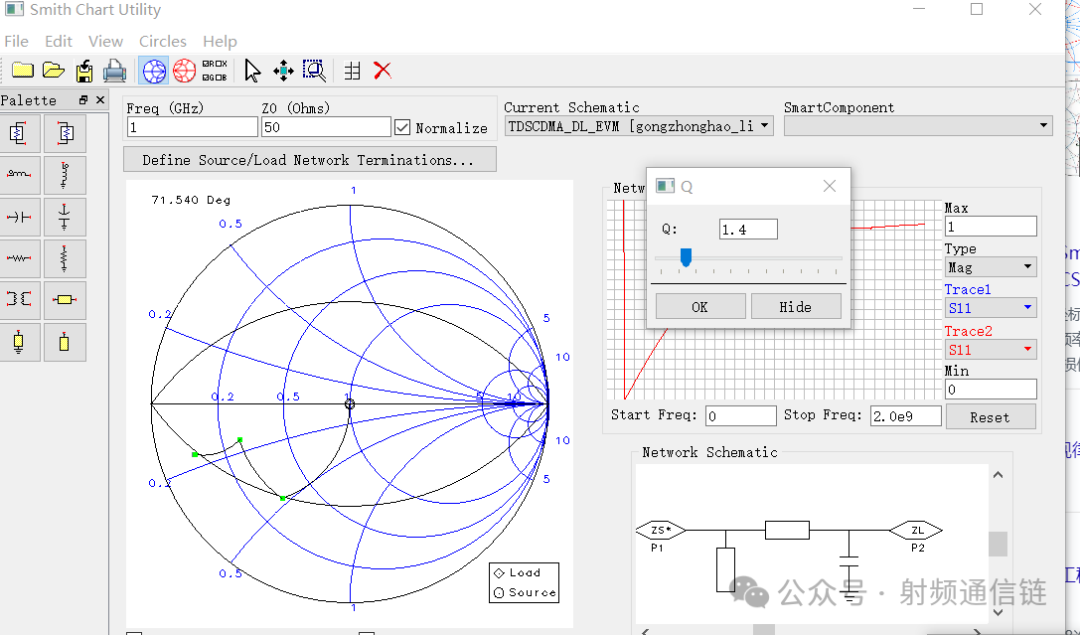Open the View menu
The width and height of the screenshot is (1080, 635).
click(x=105, y=41)
